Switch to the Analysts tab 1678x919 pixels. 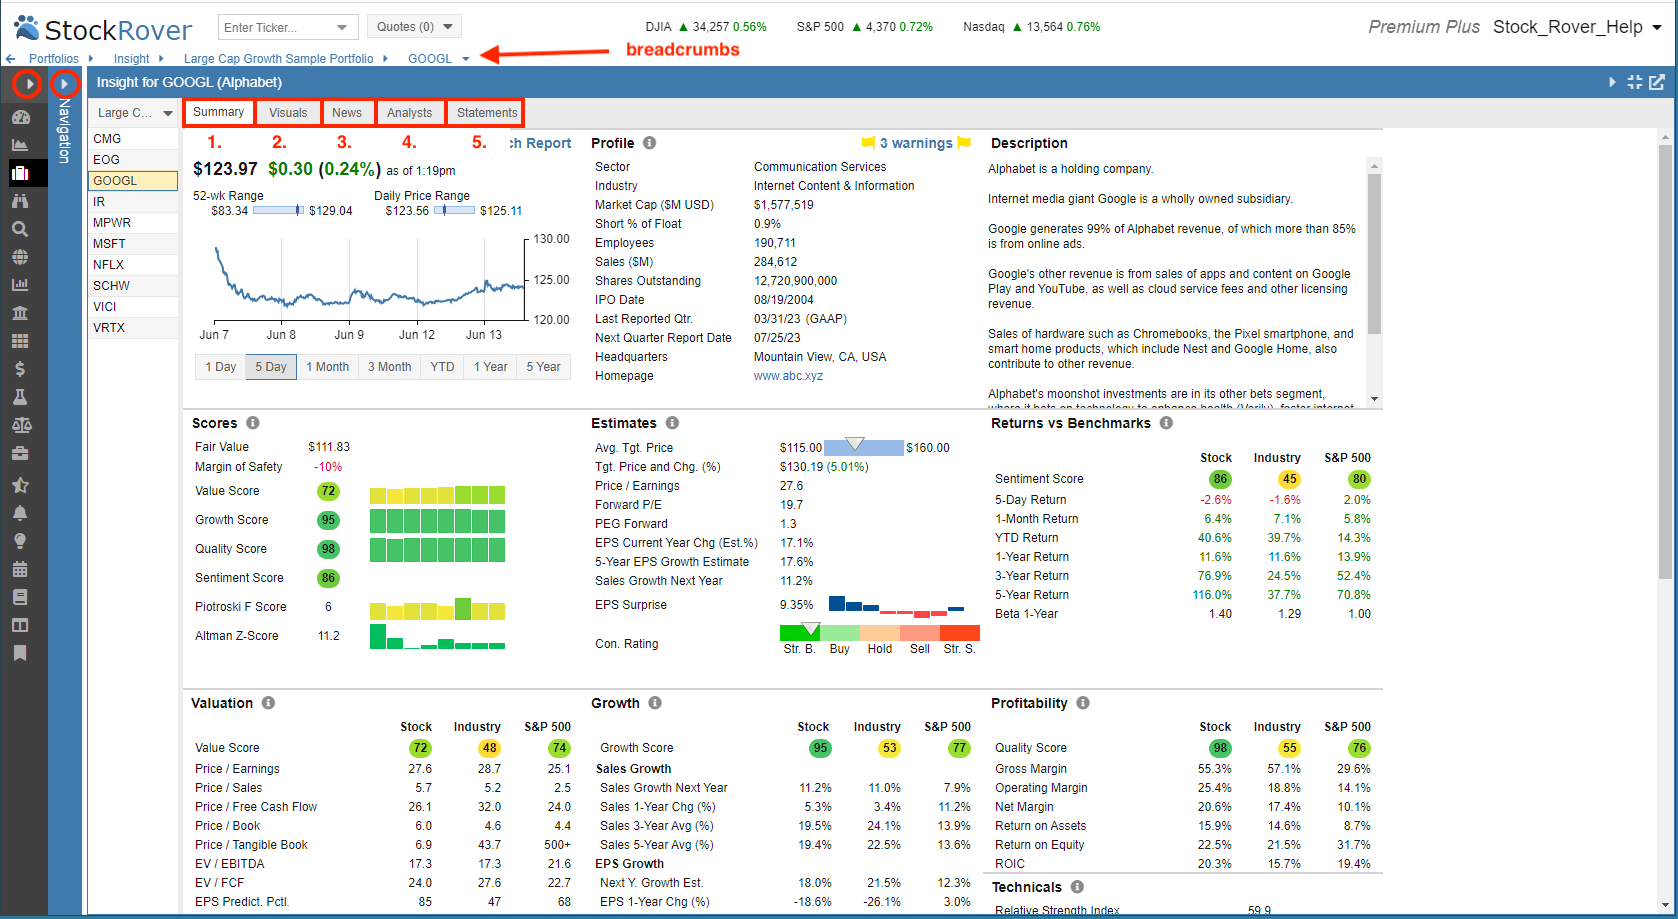pyautogui.click(x=410, y=113)
